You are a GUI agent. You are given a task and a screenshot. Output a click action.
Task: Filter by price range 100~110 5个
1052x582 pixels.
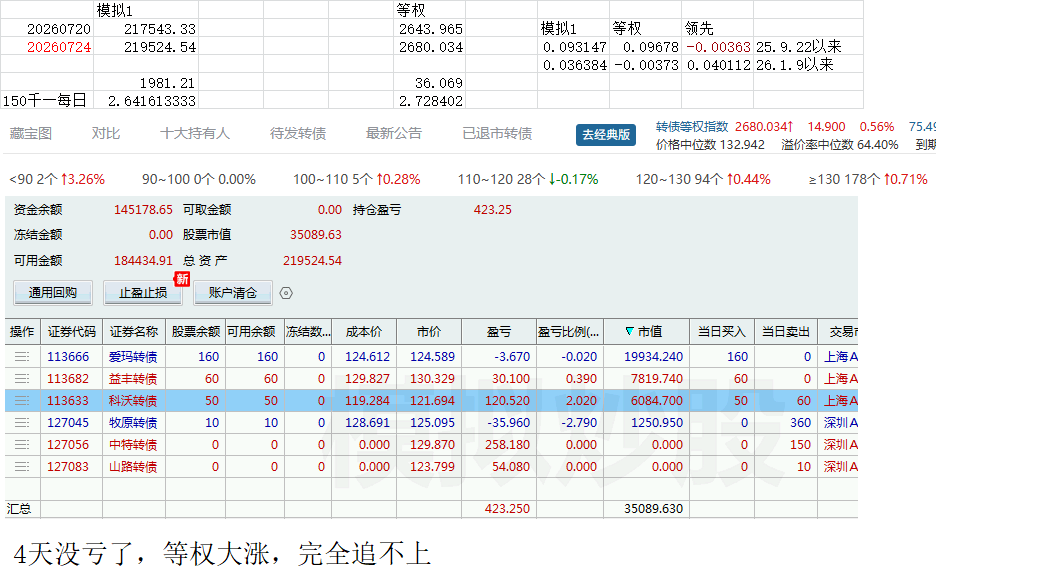click(356, 180)
